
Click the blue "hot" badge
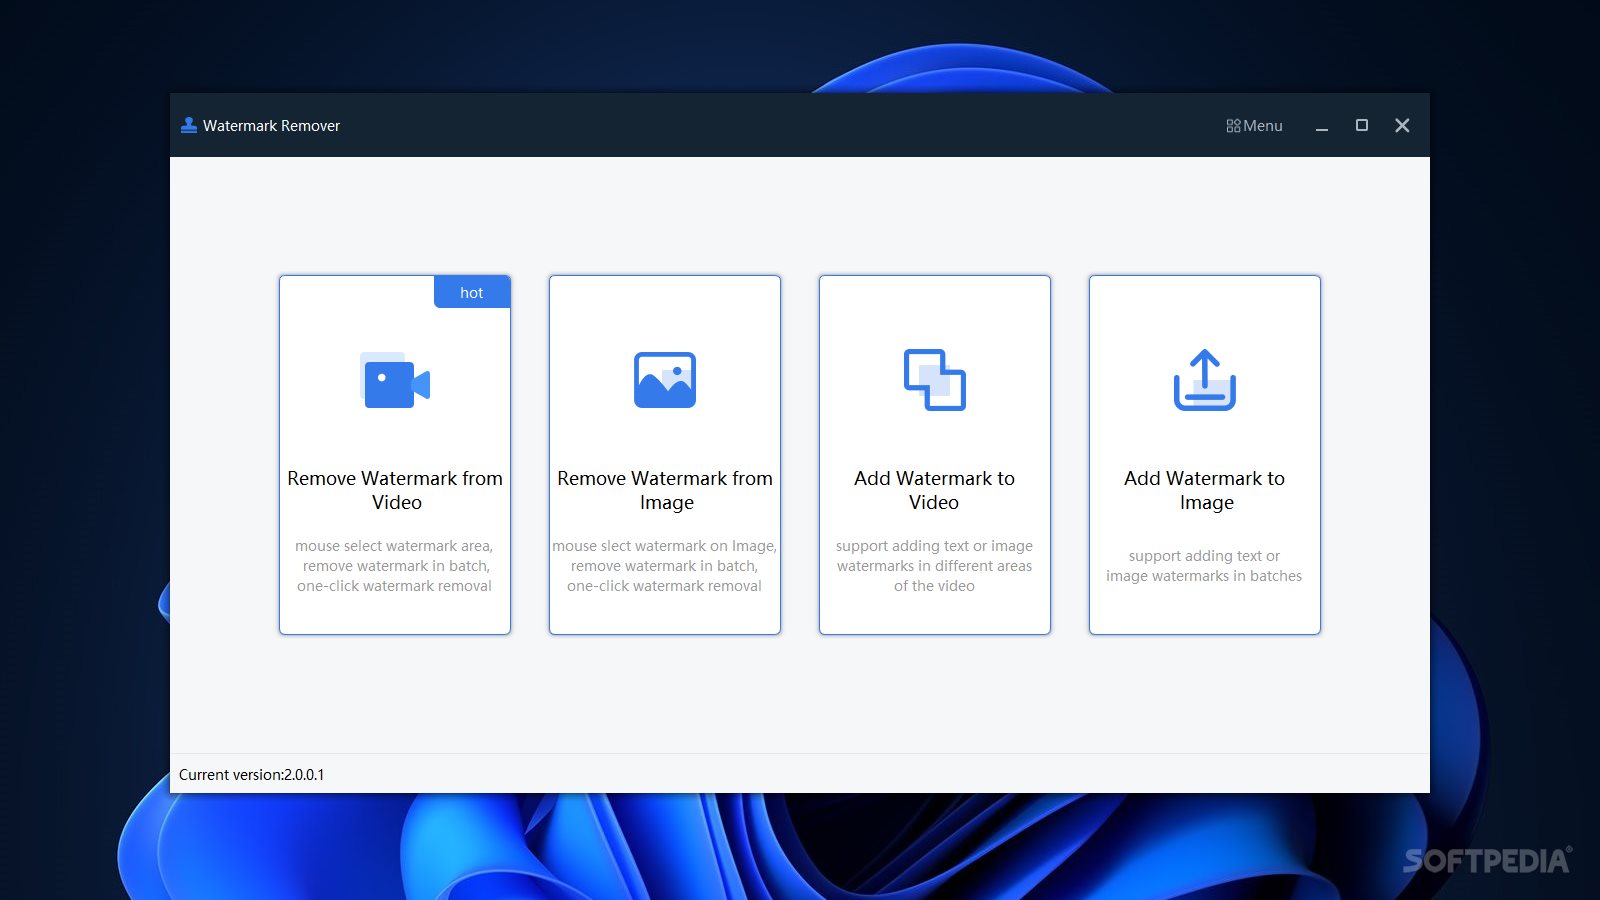pyautogui.click(x=472, y=292)
